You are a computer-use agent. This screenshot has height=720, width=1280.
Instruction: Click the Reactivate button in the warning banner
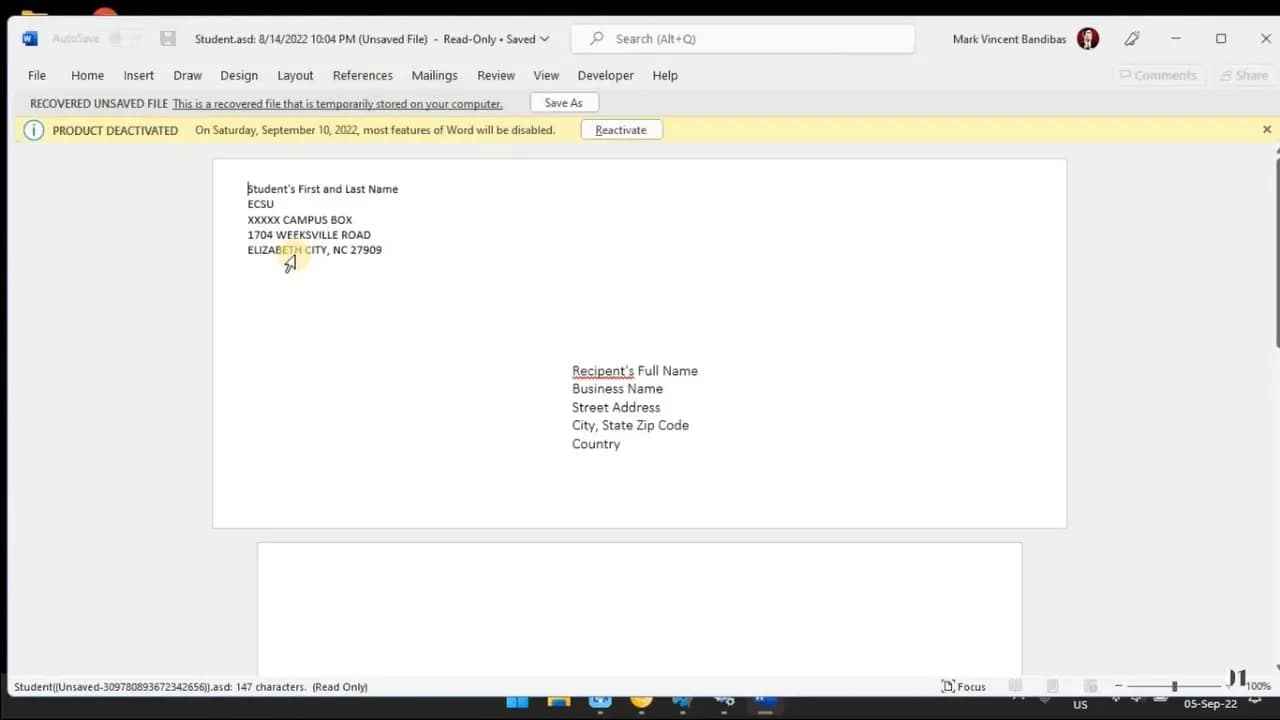point(621,129)
